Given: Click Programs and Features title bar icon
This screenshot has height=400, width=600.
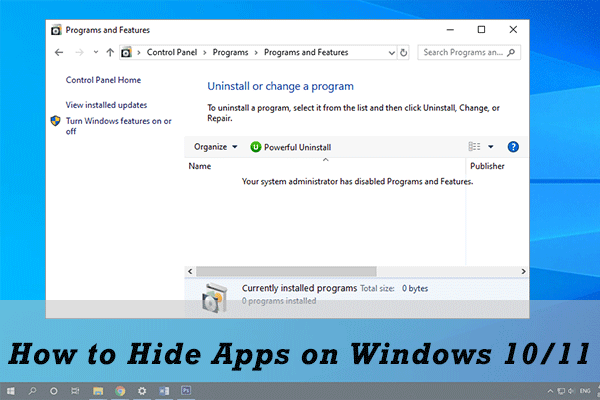Looking at the screenshot, I should [x=56, y=30].
